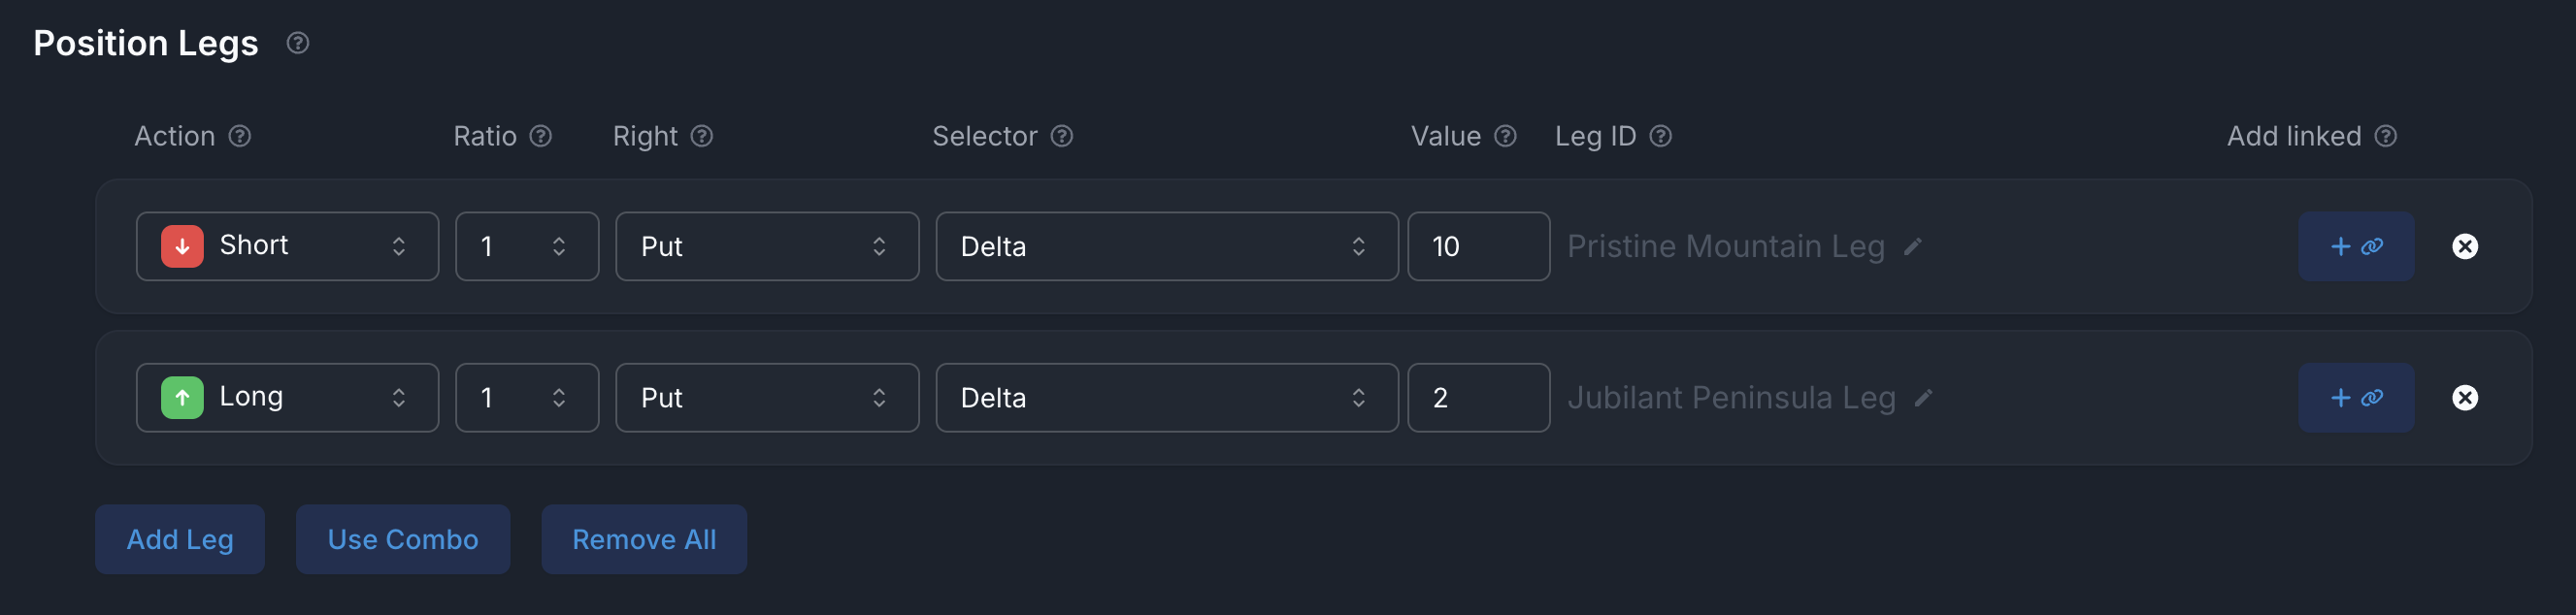
Task: Open the Short action dropdown
Action: (287, 247)
